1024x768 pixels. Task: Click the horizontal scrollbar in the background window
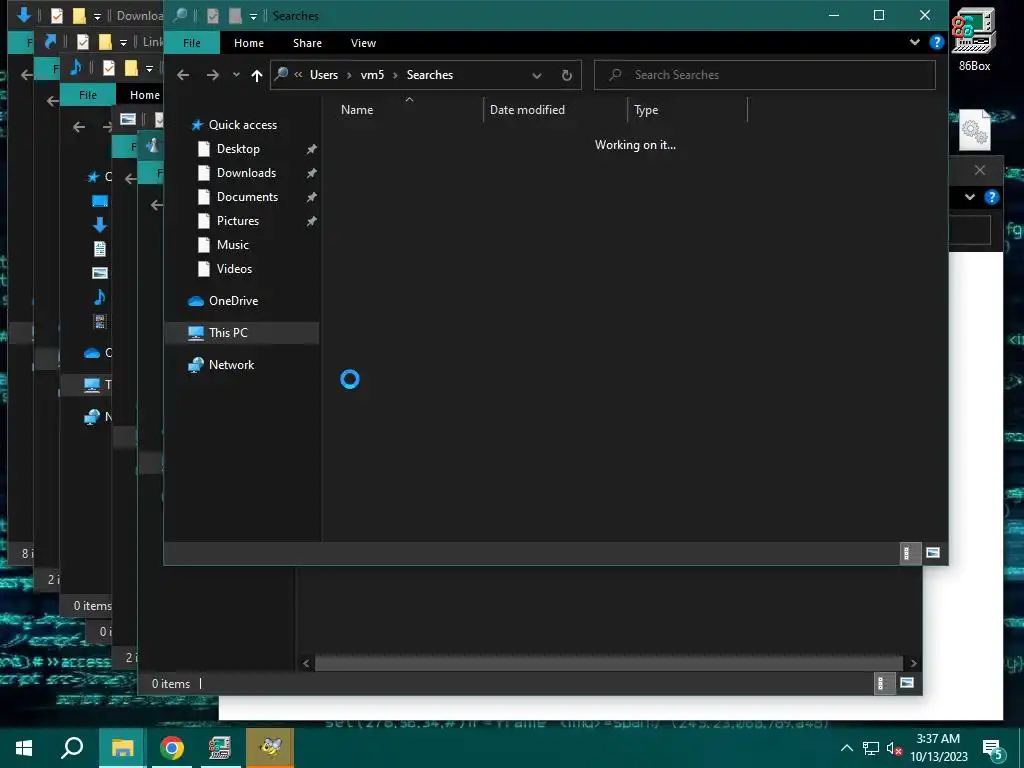coord(609,664)
